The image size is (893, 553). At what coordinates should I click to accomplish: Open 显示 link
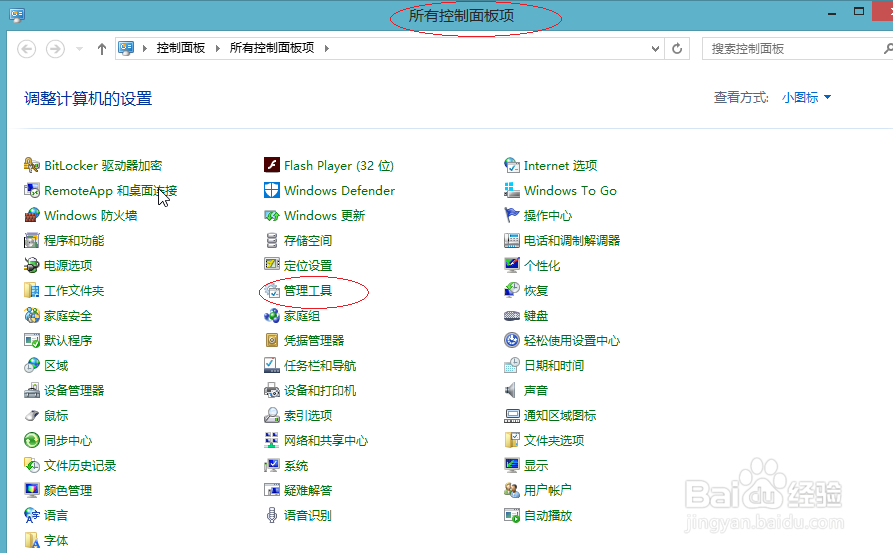(x=536, y=466)
